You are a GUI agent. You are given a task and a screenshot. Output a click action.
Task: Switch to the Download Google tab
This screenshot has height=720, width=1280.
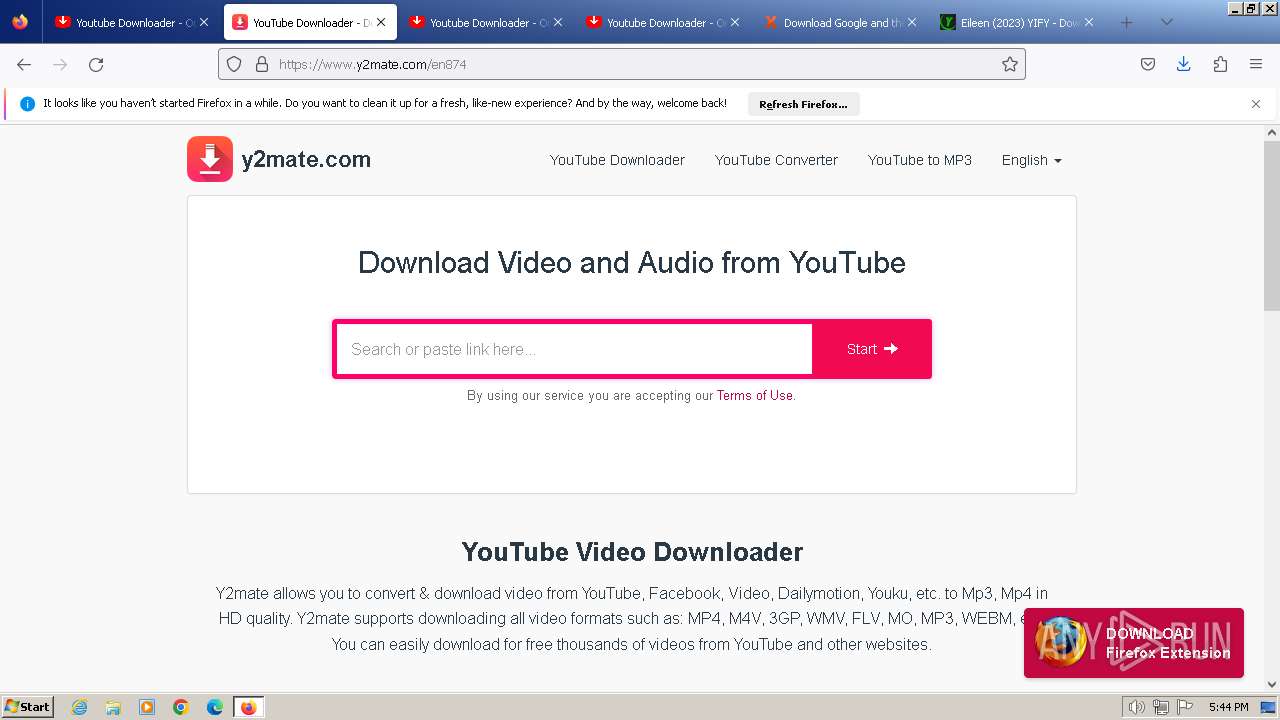tap(840, 22)
